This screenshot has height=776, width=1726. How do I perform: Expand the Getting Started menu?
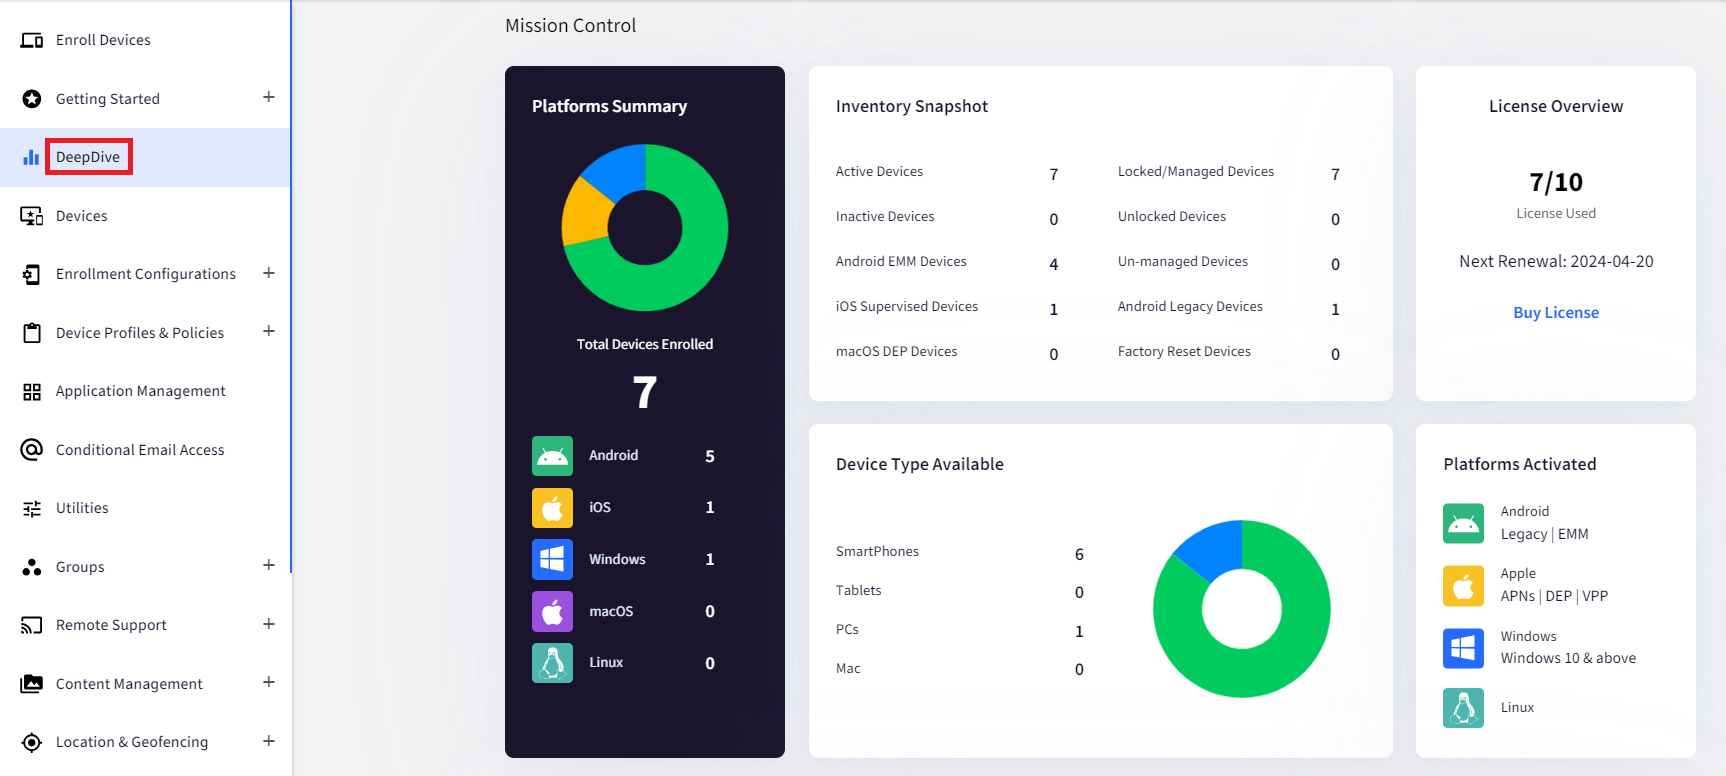coord(269,97)
